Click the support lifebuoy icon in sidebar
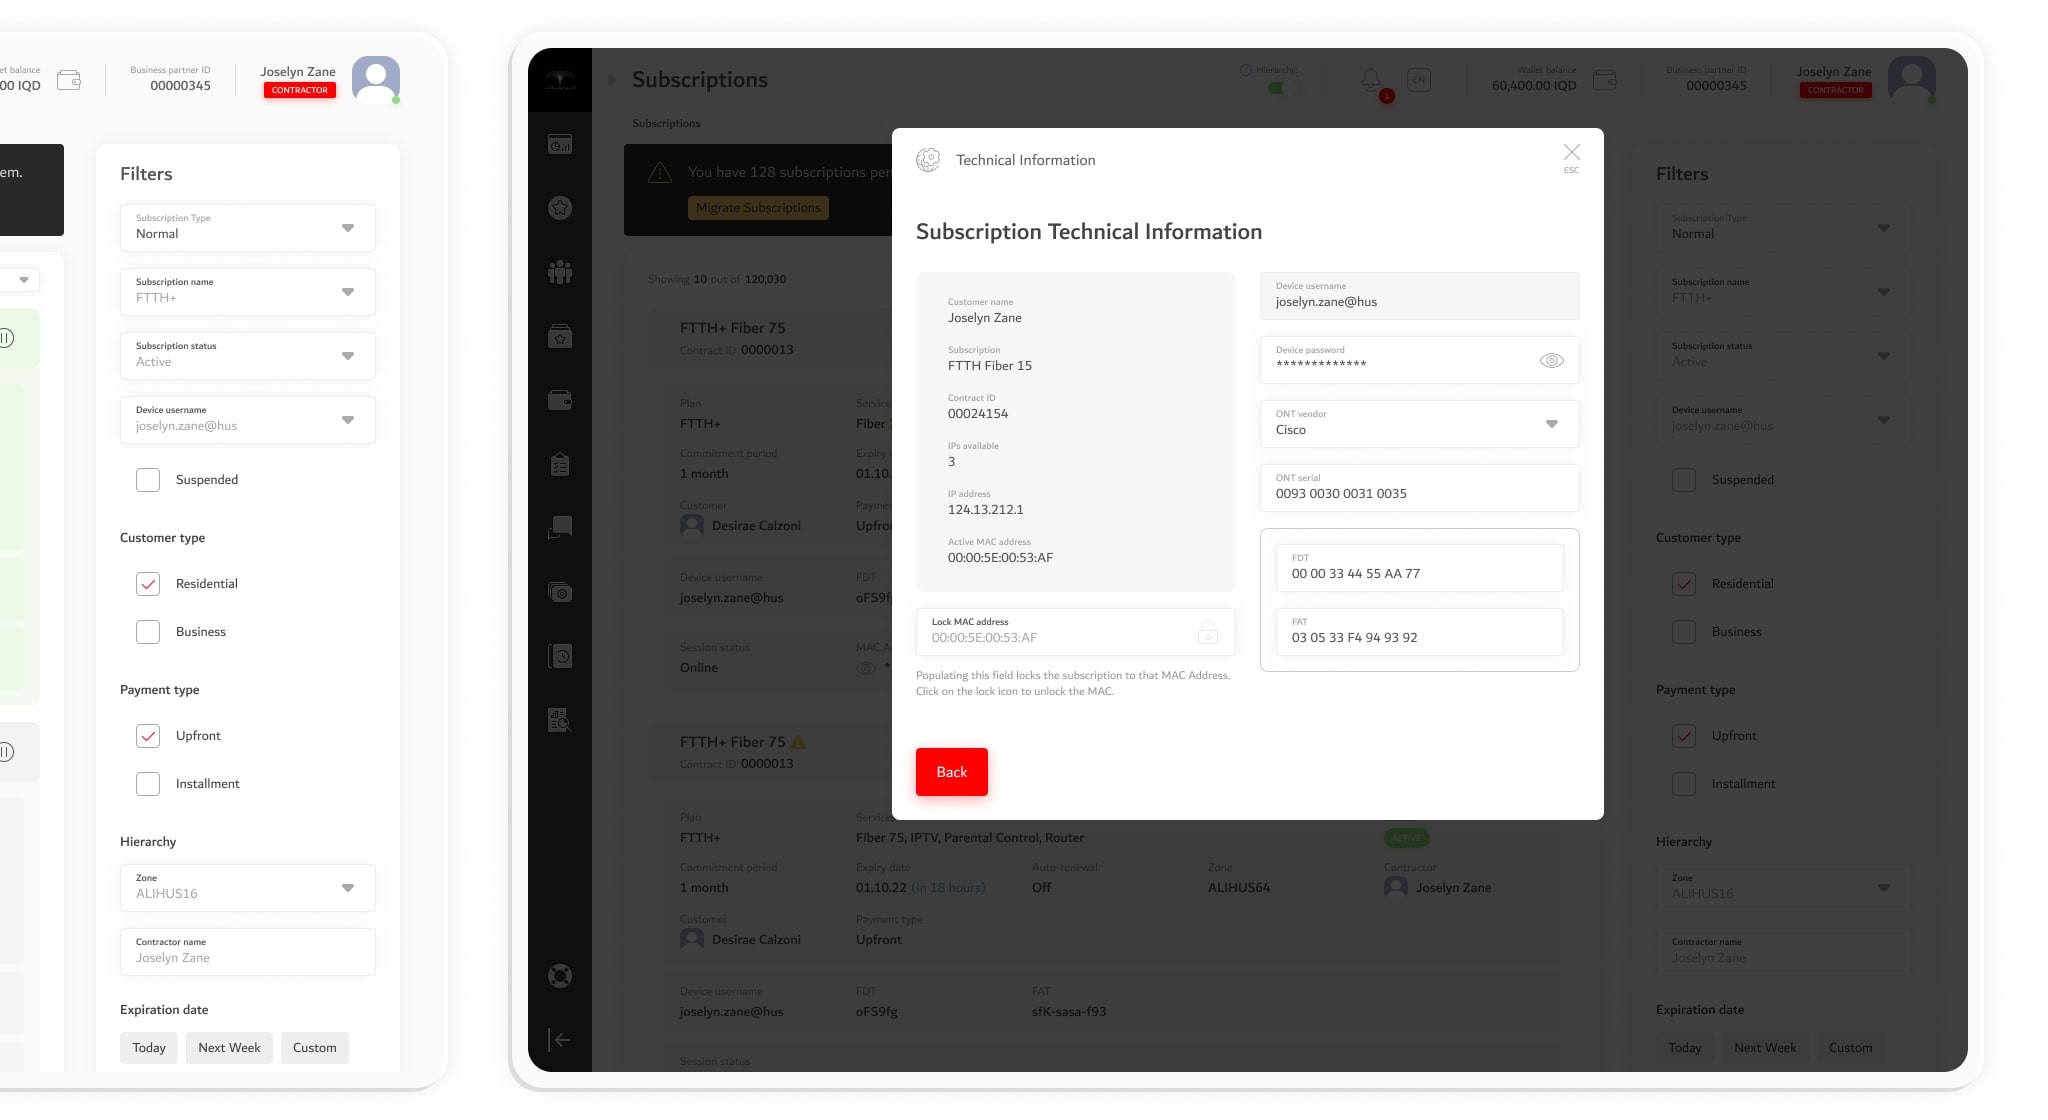The height and width of the screenshot is (1120, 2048). (x=560, y=976)
